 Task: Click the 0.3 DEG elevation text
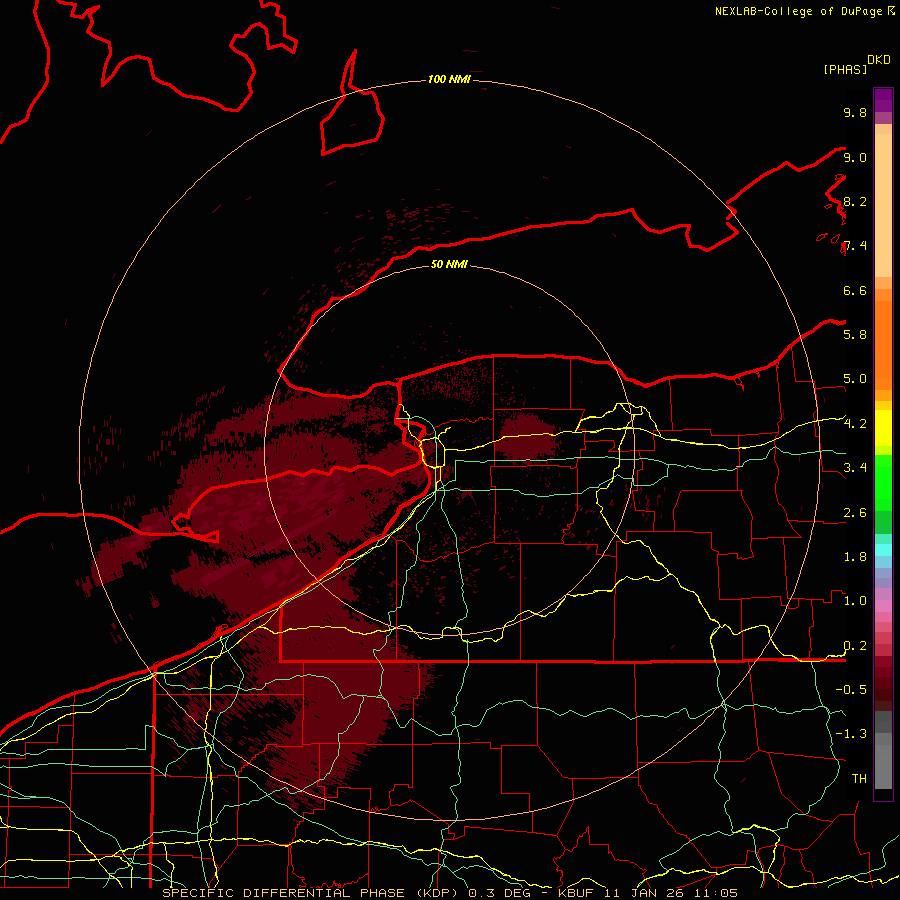click(x=499, y=893)
